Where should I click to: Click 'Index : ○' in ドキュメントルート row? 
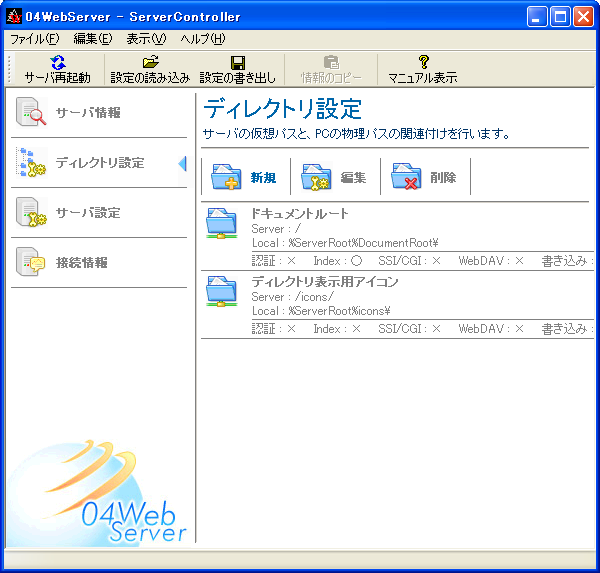pos(338,261)
